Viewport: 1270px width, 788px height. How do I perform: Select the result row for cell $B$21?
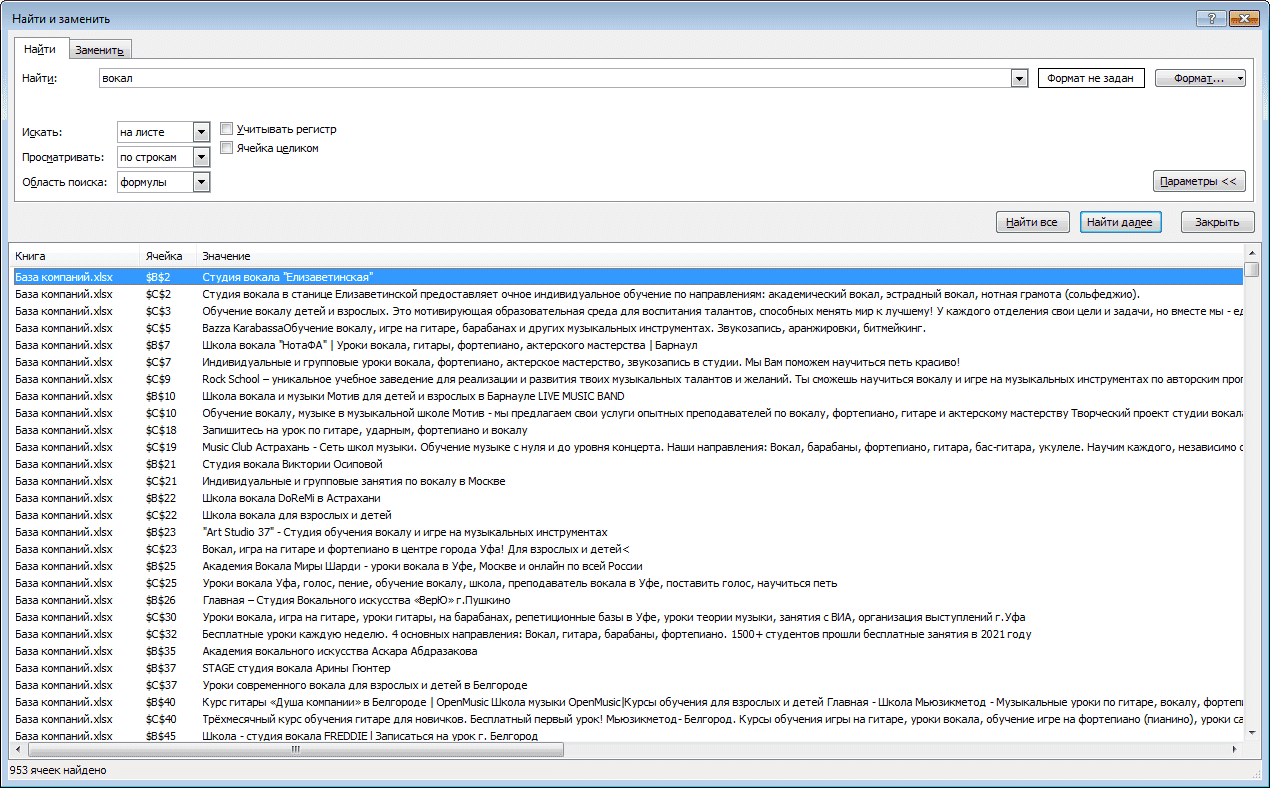pos(628,464)
